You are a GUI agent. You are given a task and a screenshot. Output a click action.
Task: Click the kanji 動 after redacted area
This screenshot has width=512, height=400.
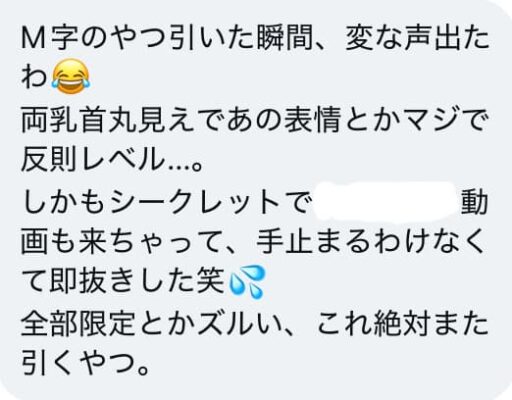(x=475, y=202)
